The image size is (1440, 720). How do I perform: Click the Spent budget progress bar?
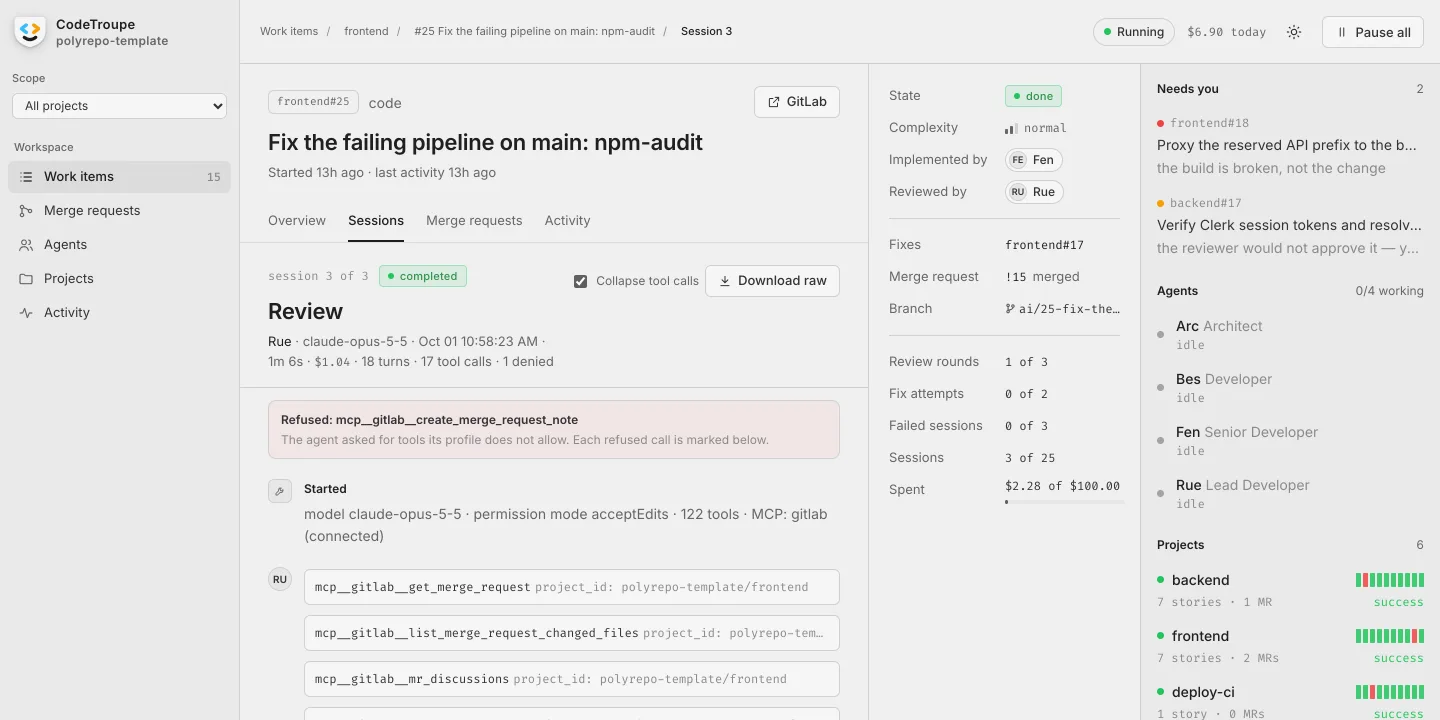[1065, 501]
